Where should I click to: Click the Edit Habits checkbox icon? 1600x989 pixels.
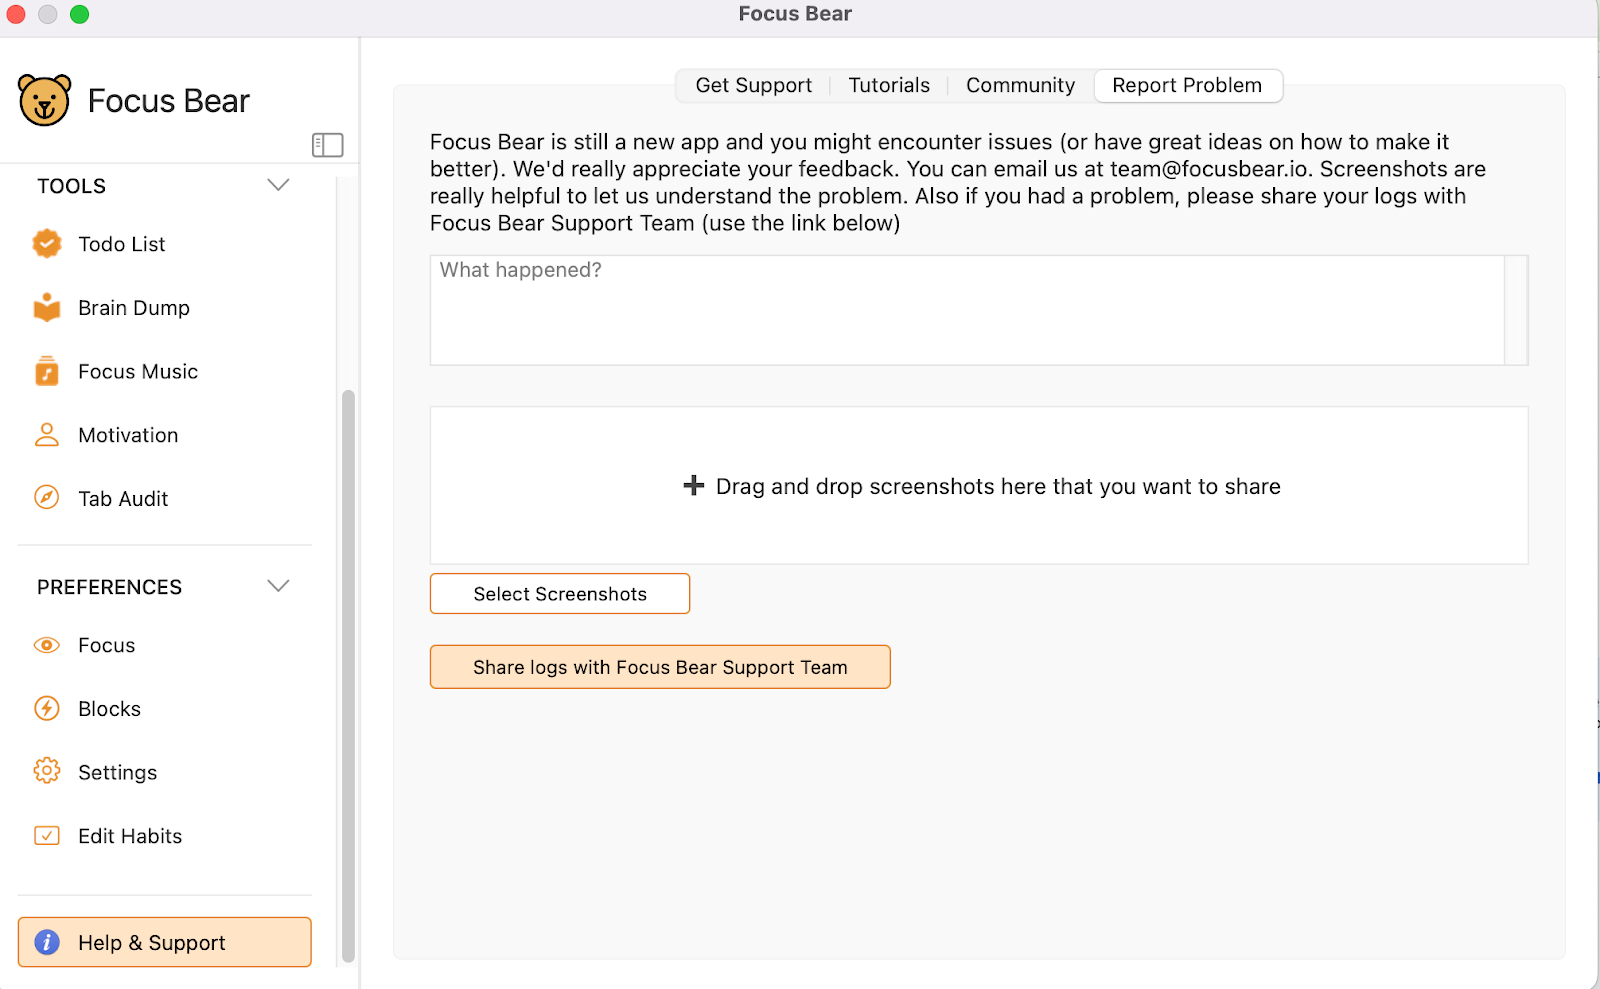47,835
